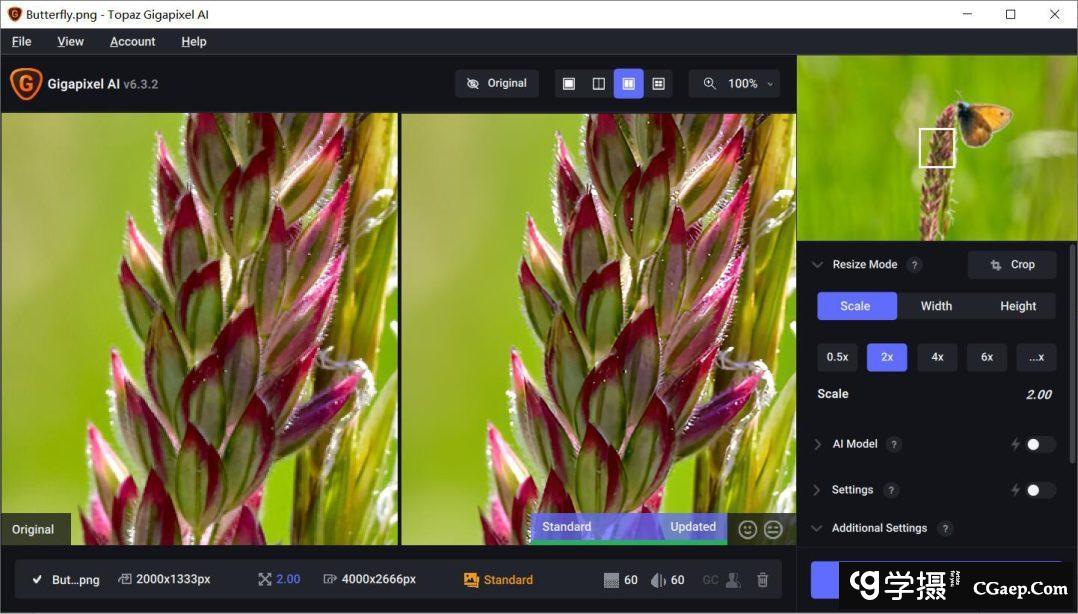The height and width of the screenshot is (614, 1078).
Task: Turn on the Settings auto toggle
Action: click(x=1039, y=490)
